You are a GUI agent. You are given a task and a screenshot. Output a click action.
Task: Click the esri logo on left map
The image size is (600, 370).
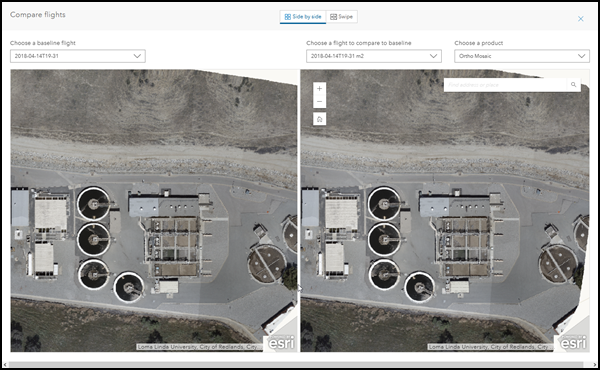(x=281, y=343)
